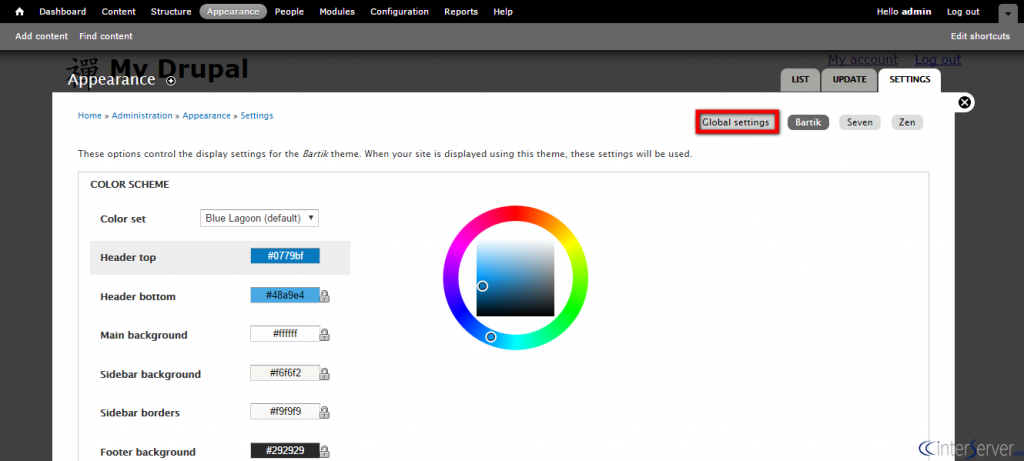Click the Main background color field #ffffff
Viewport: 1024px width, 461px height.
click(x=285, y=334)
